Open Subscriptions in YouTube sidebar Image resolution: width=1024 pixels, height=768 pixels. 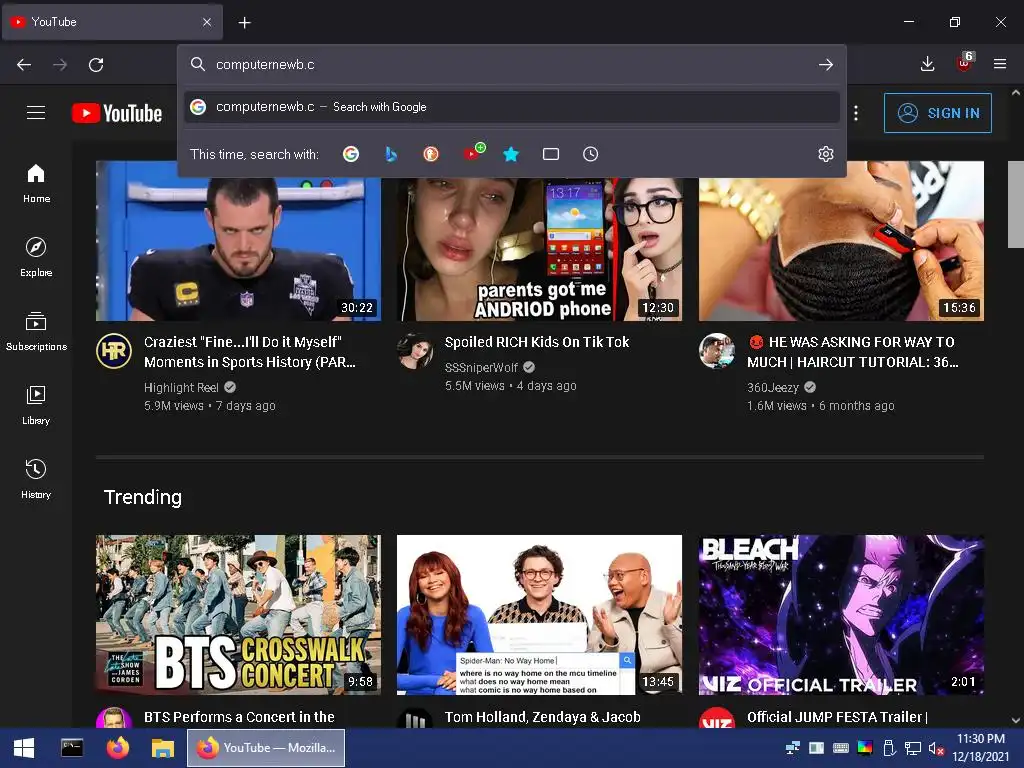pyautogui.click(x=36, y=331)
